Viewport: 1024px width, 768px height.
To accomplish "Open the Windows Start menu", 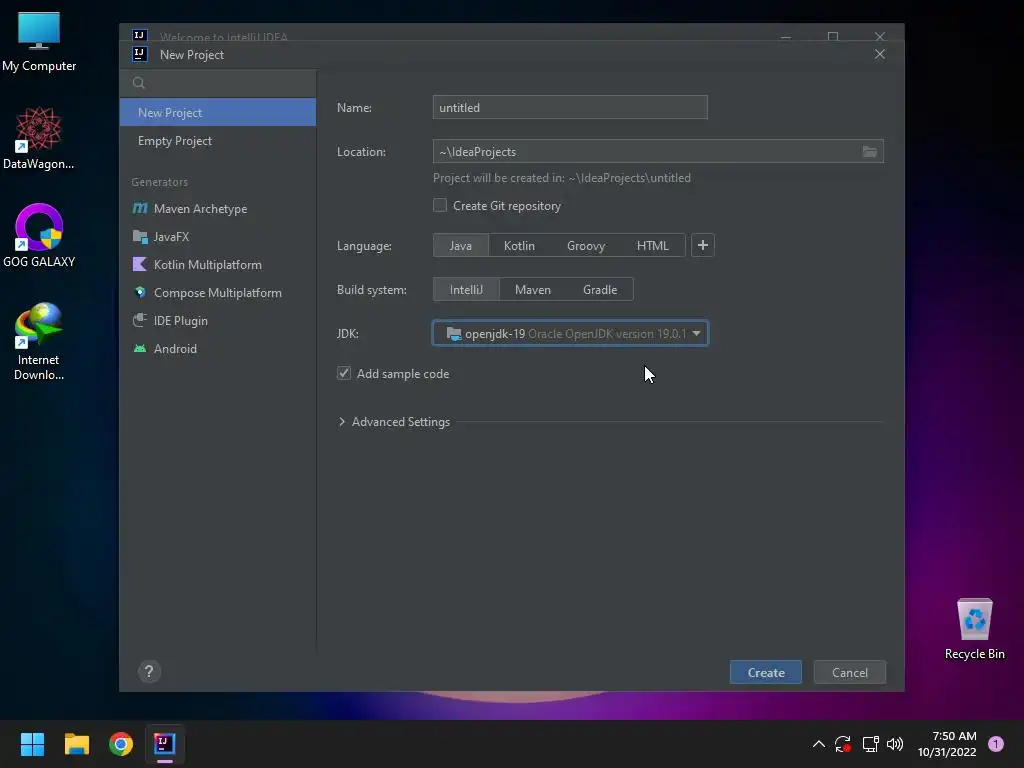I will (x=32, y=744).
